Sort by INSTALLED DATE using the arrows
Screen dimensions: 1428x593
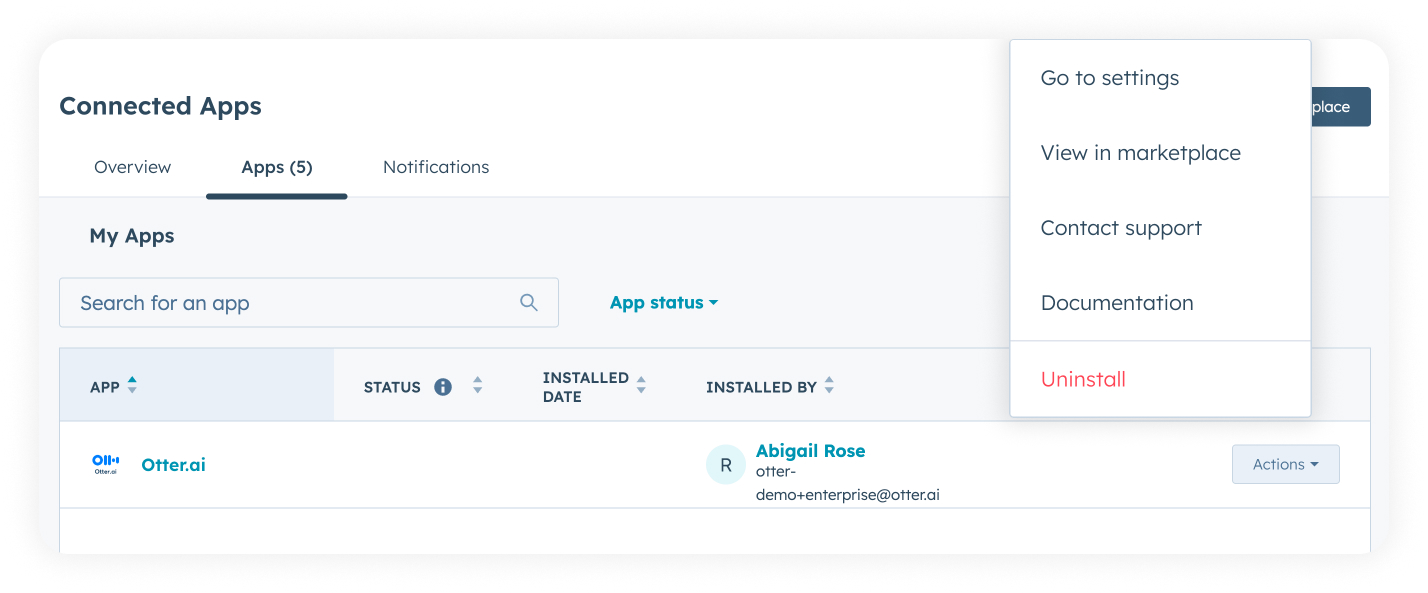click(641, 385)
